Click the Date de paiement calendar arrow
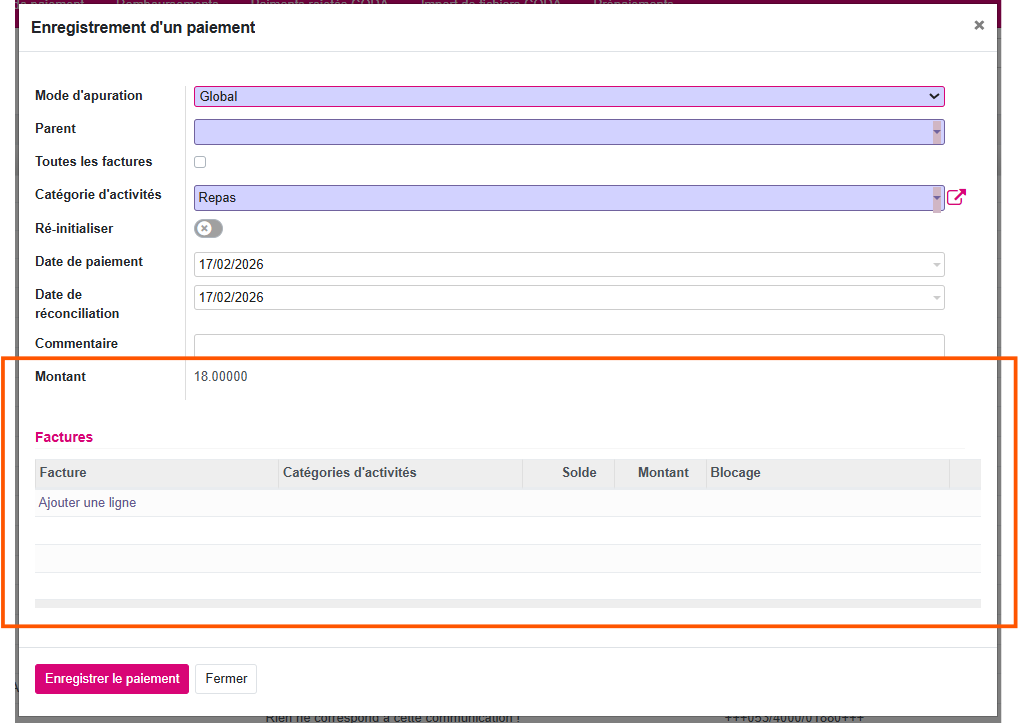 click(x=937, y=265)
